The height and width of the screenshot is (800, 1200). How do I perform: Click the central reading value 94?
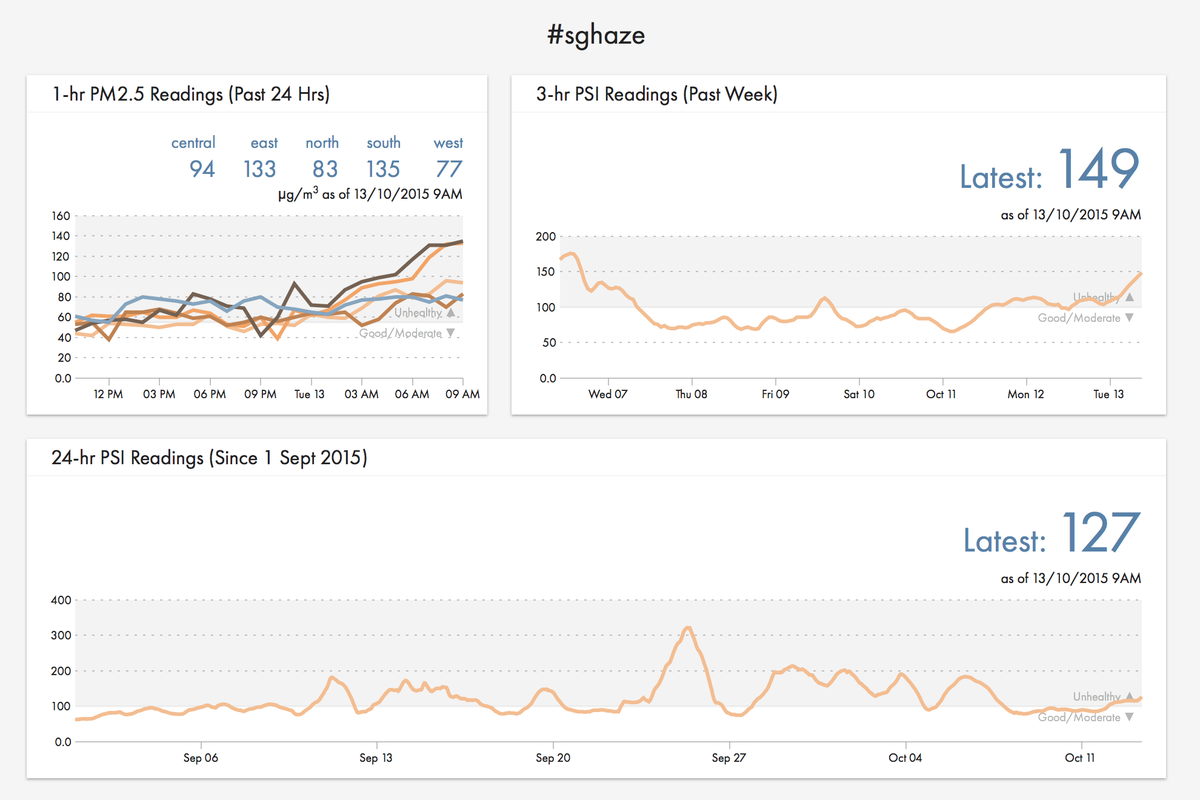(x=202, y=169)
